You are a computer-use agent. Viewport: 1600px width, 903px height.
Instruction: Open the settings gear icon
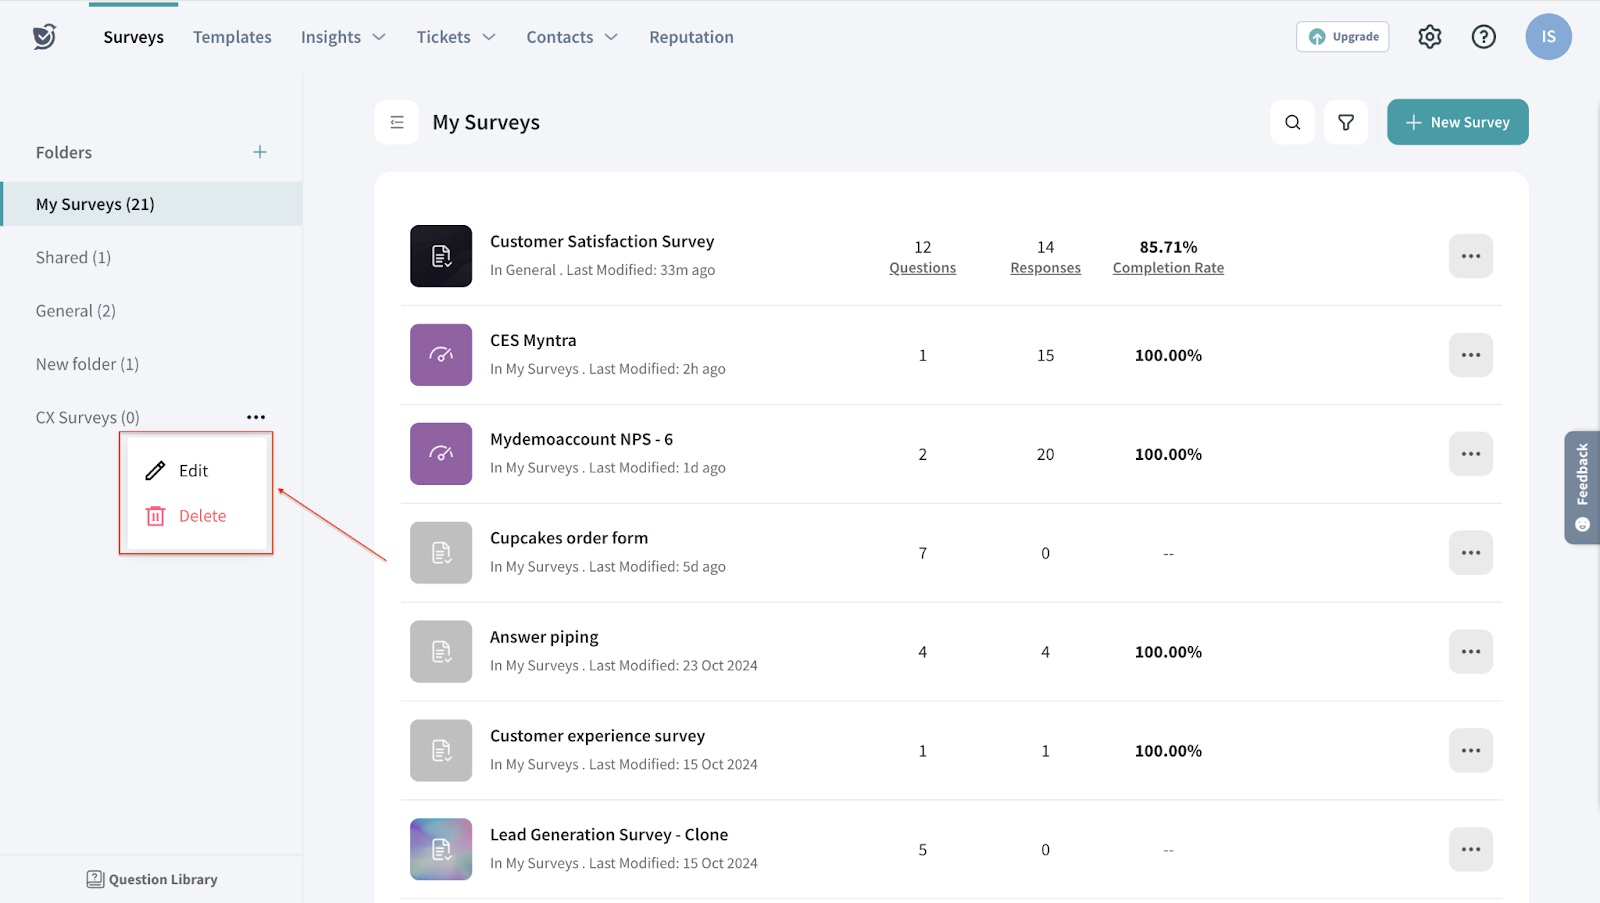tap(1429, 37)
